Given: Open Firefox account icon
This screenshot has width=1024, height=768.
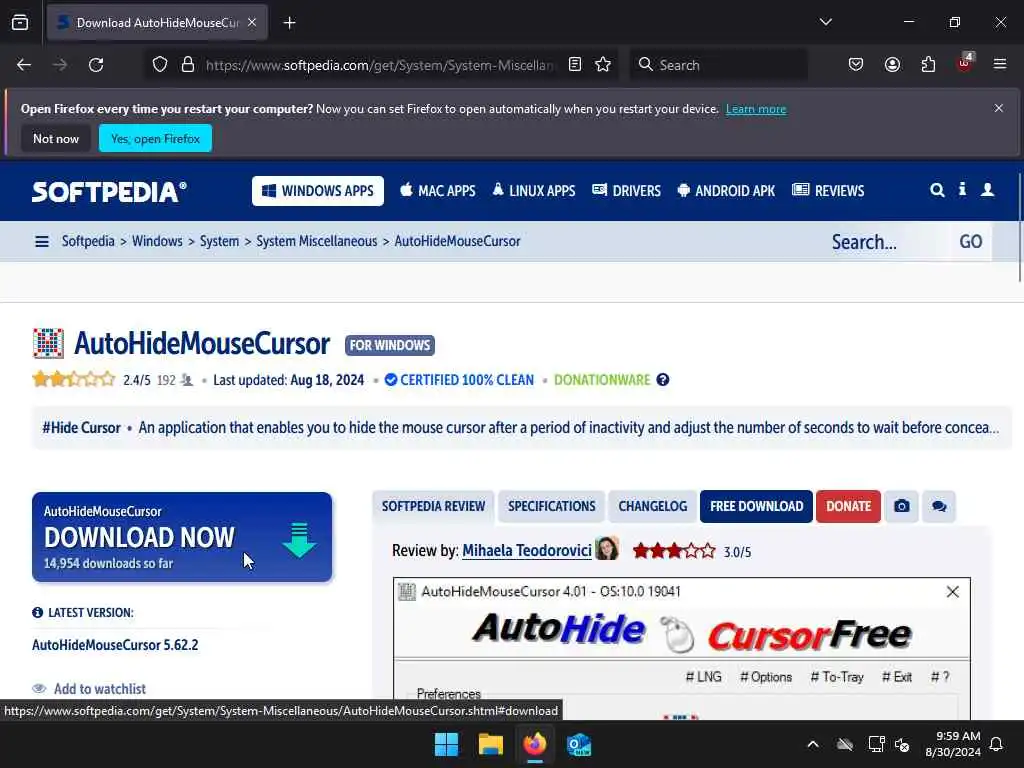Looking at the screenshot, I should point(892,65).
